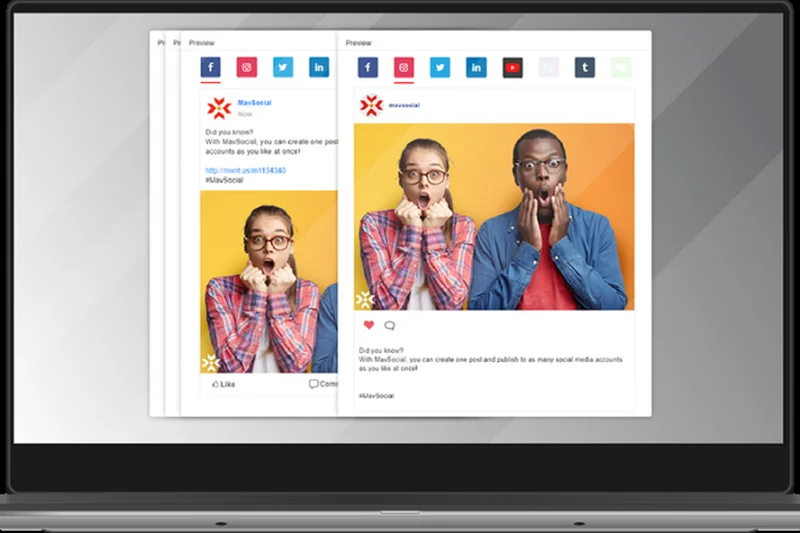
Task: Open LinkedIn preview in the left panel
Action: (319, 67)
